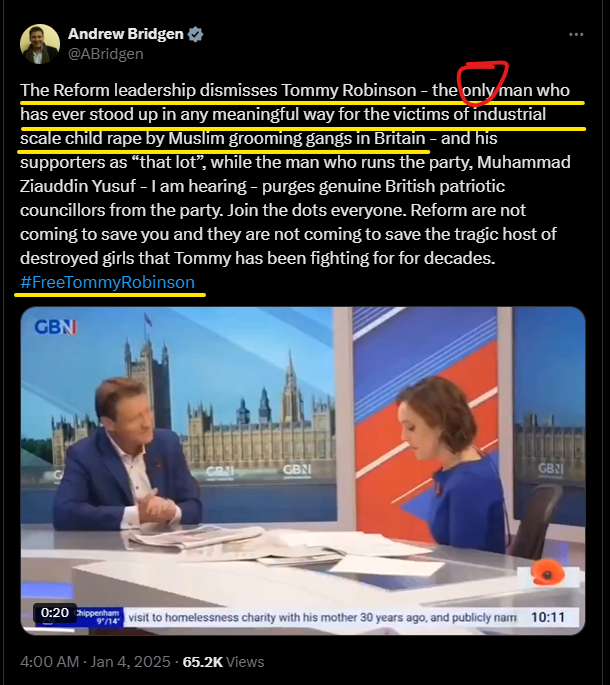
Task: Click the tweet text mentioning Muhammad Ziauddin Yusuf
Action: click(295, 174)
